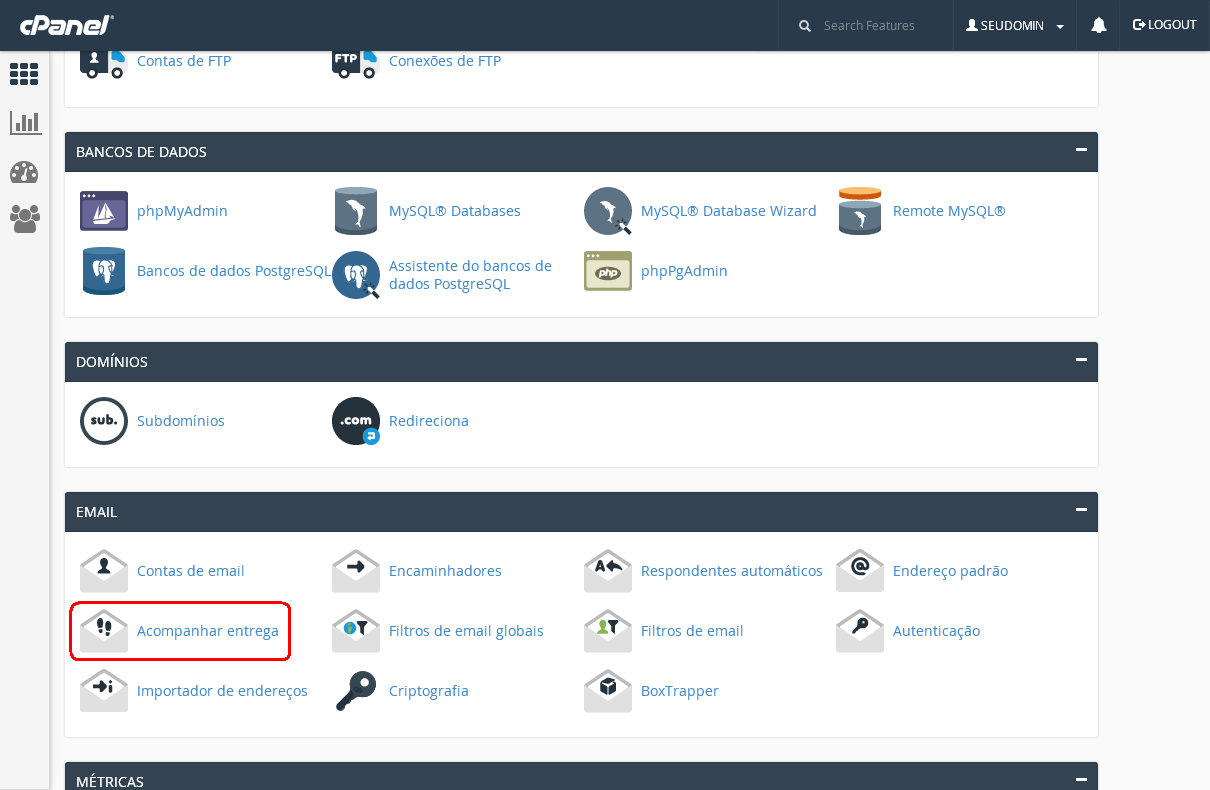Image resolution: width=1210 pixels, height=790 pixels.
Task: Click the MySQL Databases dolphin icon
Action: tap(356, 211)
